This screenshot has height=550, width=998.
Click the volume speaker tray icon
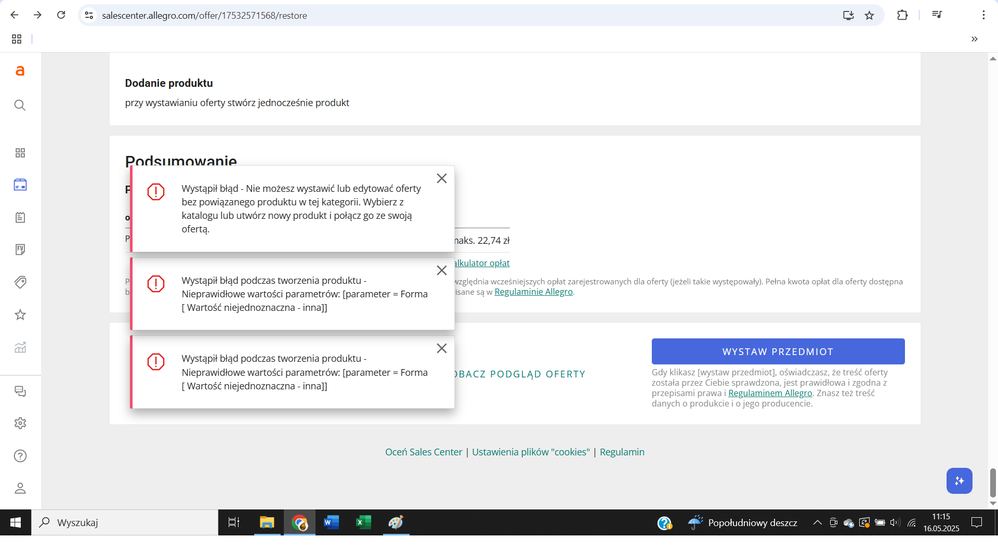(x=894, y=523)
